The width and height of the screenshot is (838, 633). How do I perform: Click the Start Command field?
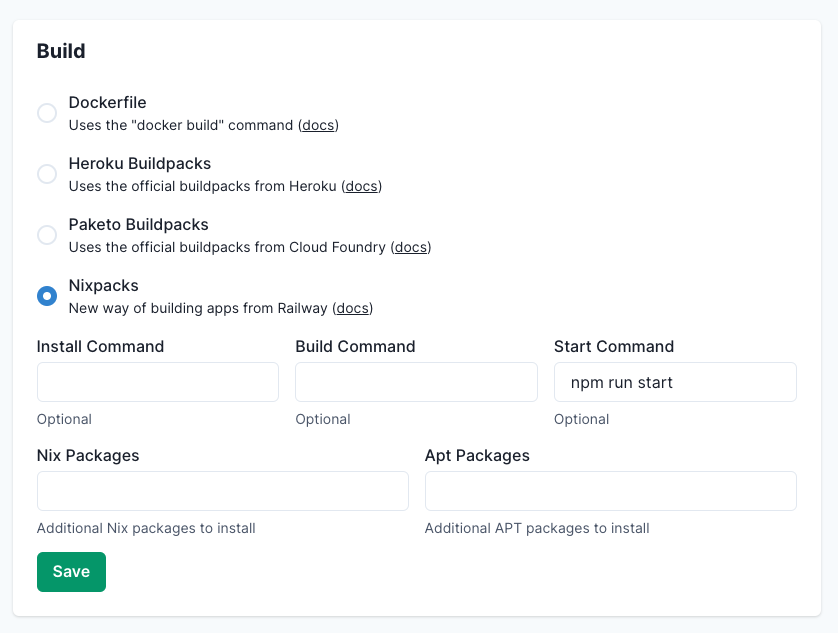coord(675,382)
